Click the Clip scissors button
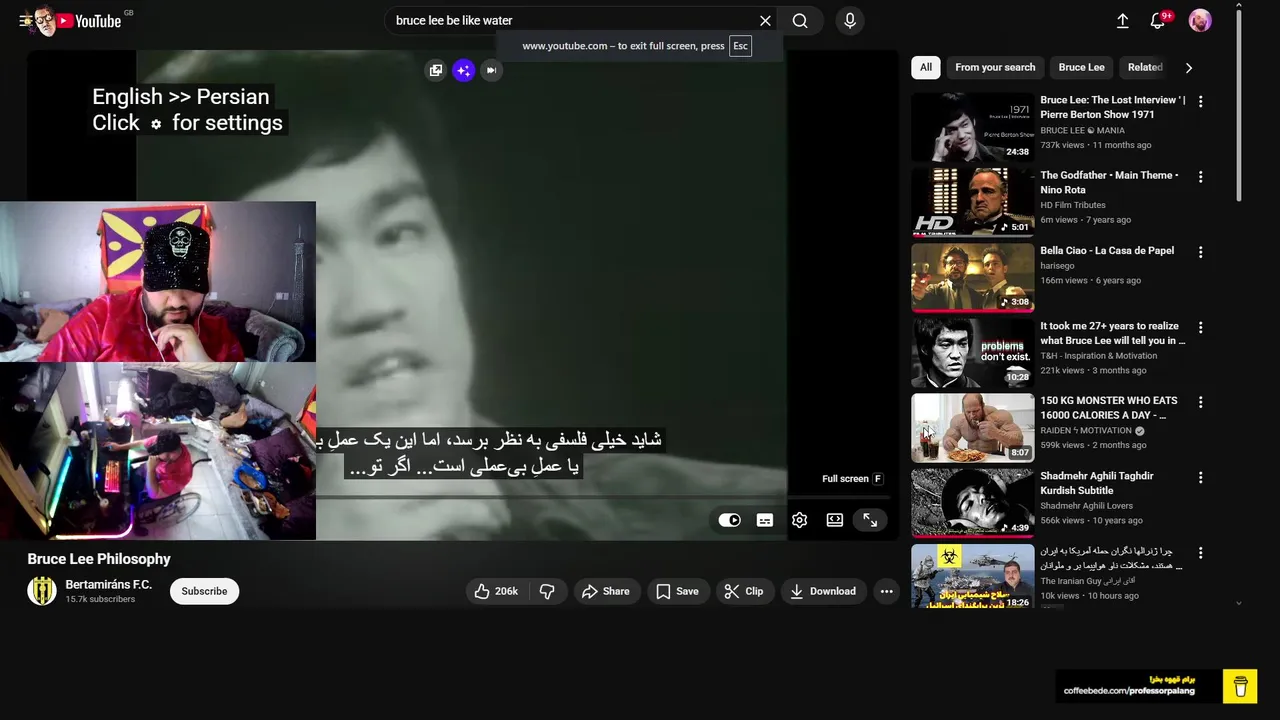This screenshot has width=1280, height=720. click(x=744, y=591)
